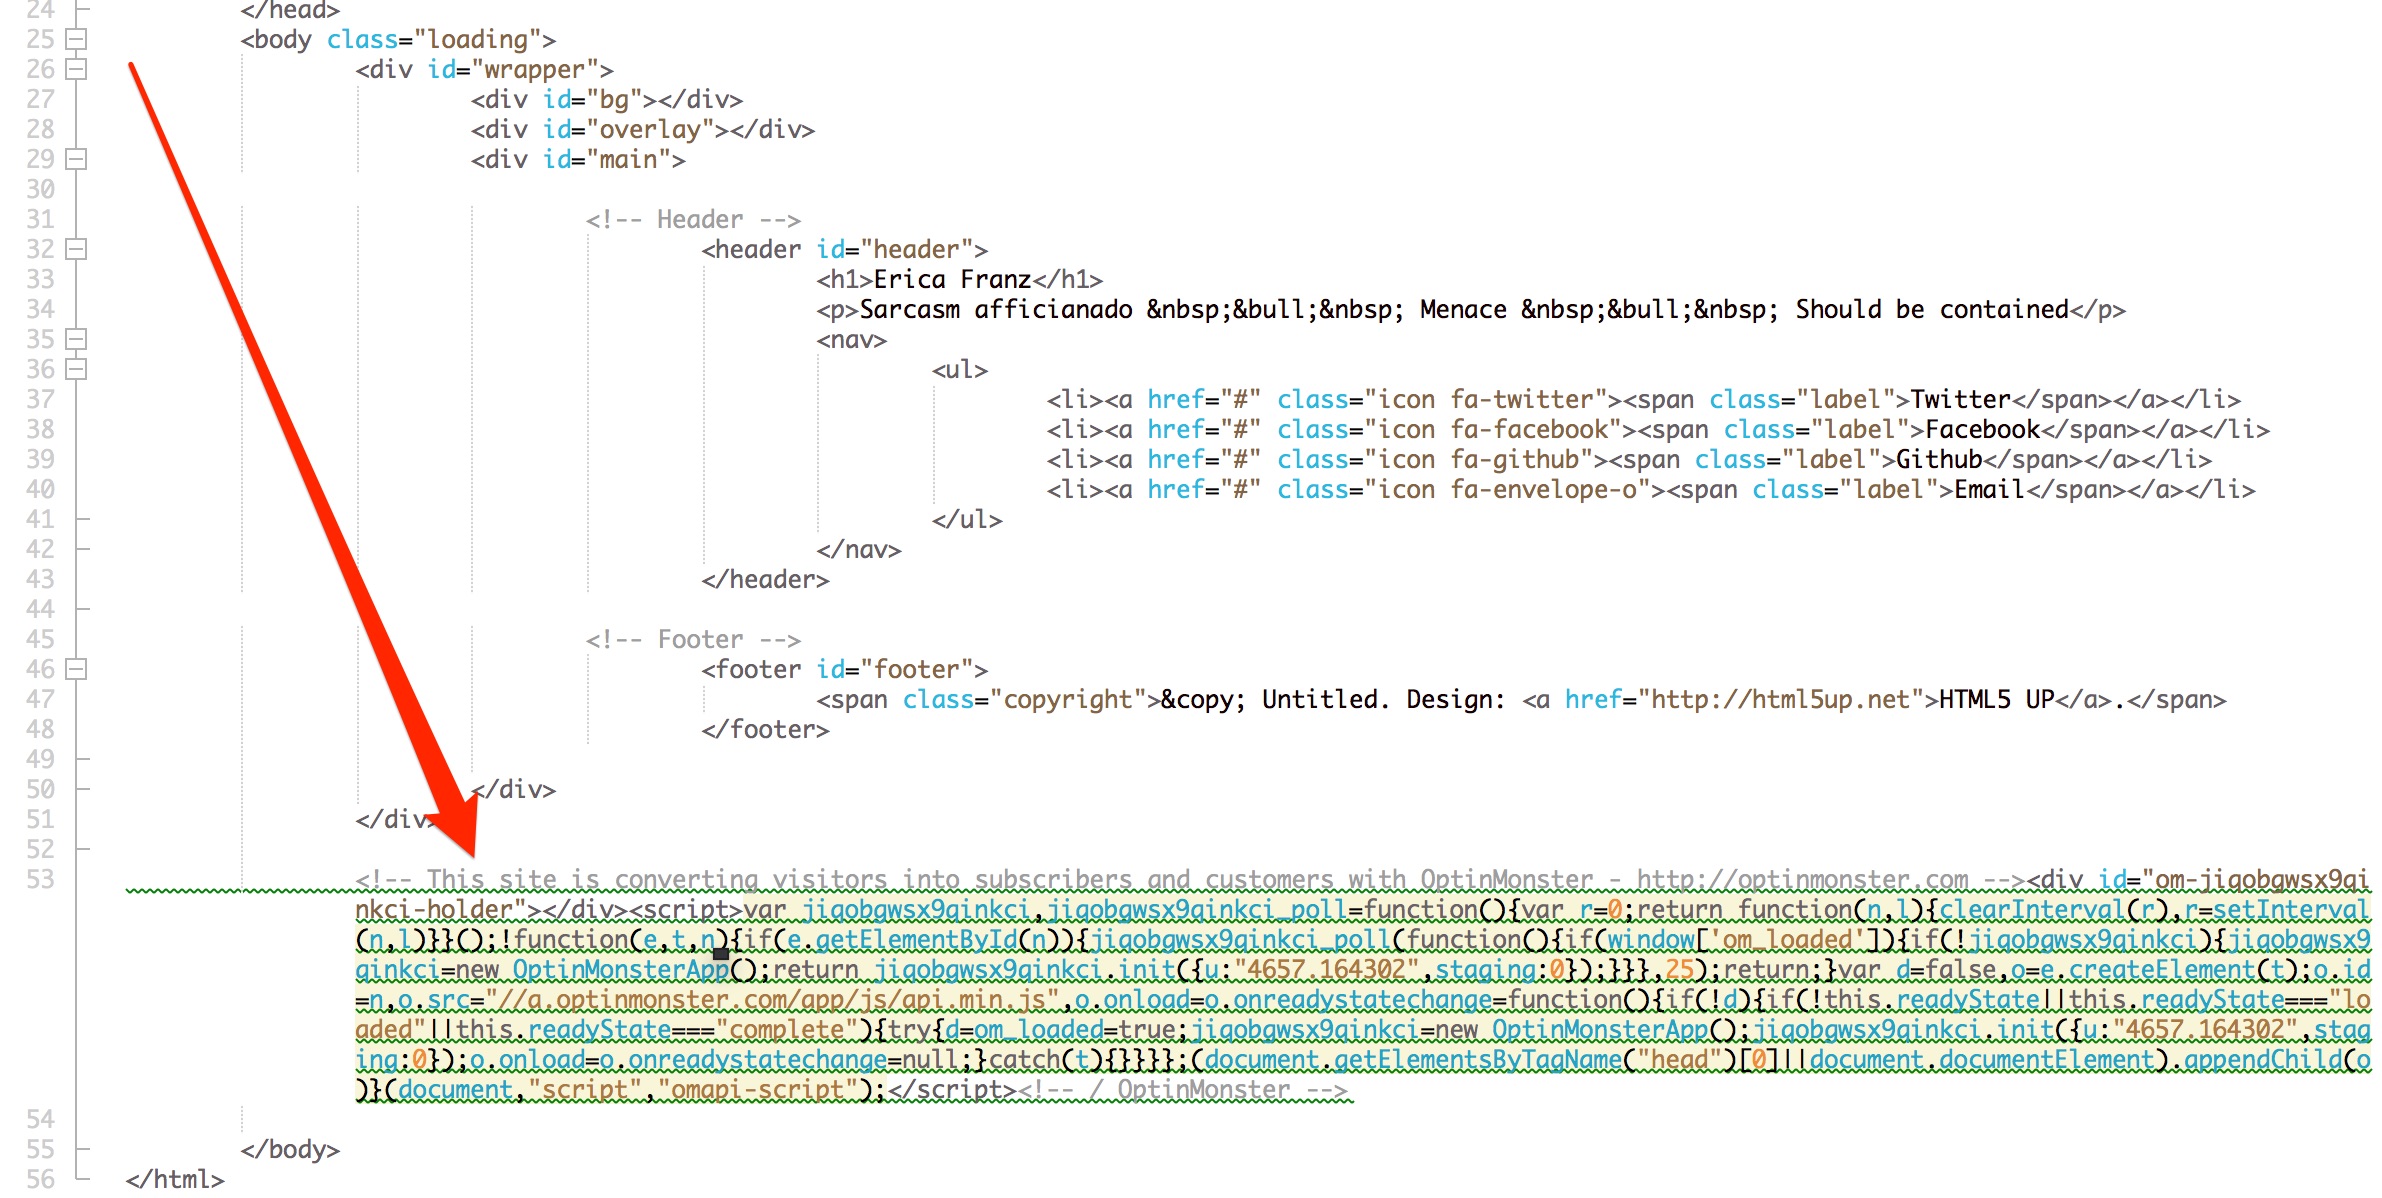This screenshot has width=2382, height=1198.
Task: Collapse the ul list fold marker
Action: pyautogui.click(x=76, y=369)
